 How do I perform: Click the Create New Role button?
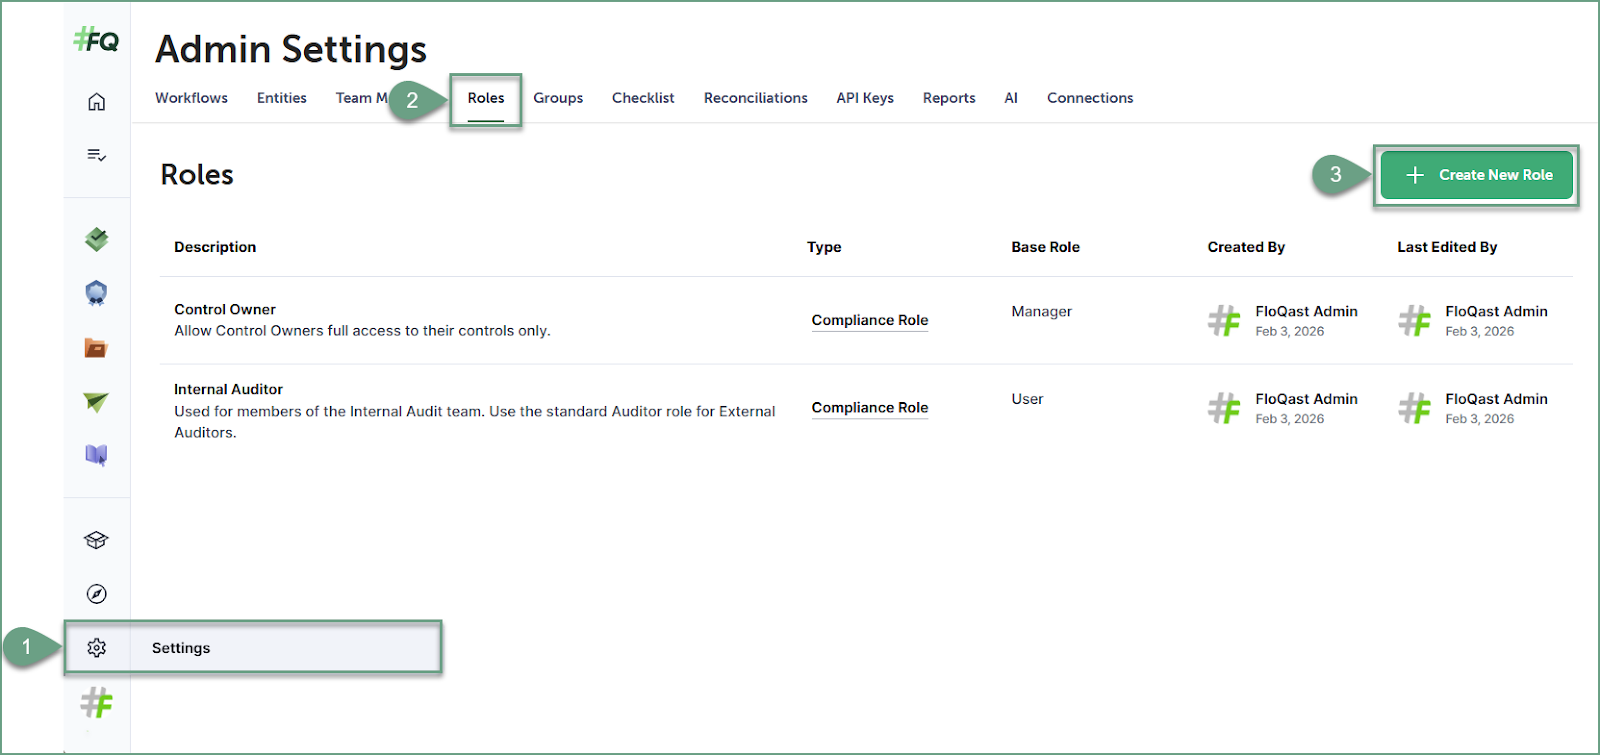[1476, 175]
